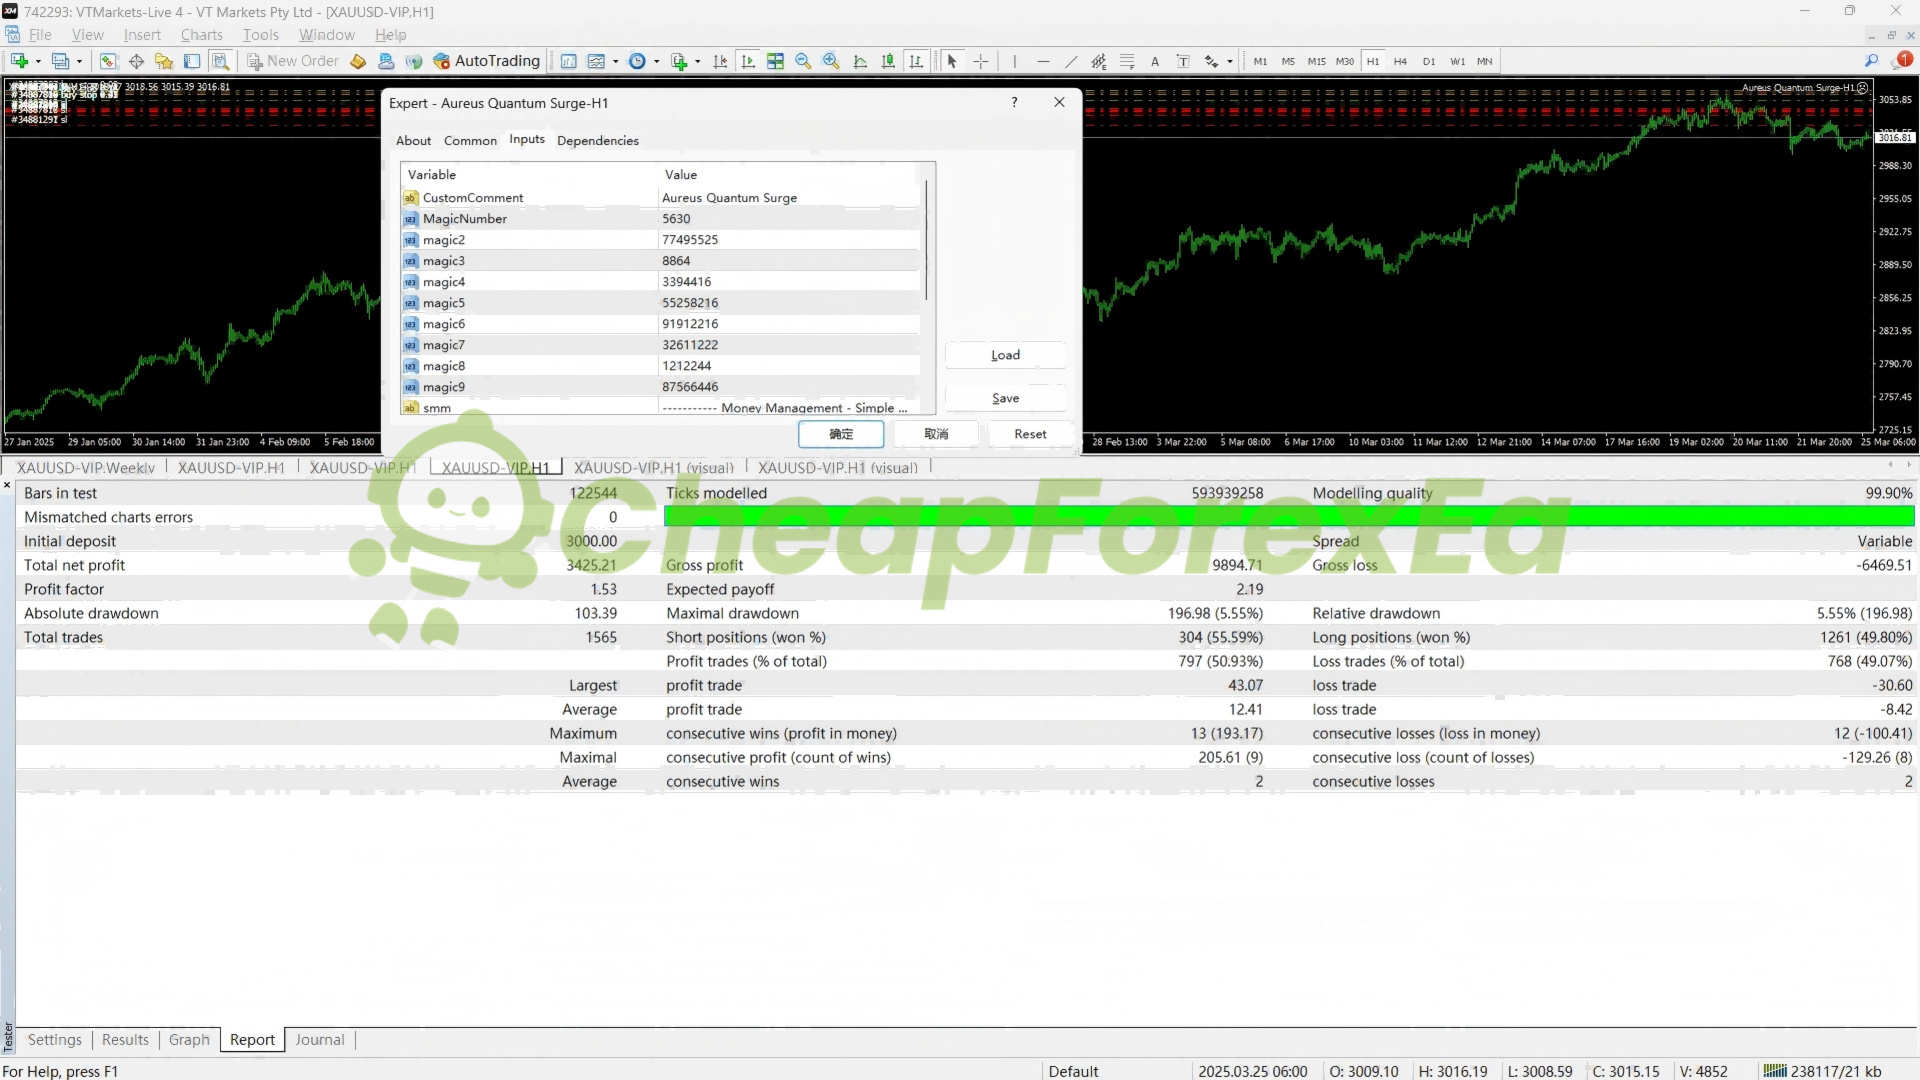Screen dimensions: 1920x1080
Task: Select the Candlesticks chart icon
Action: pos(888,61)
